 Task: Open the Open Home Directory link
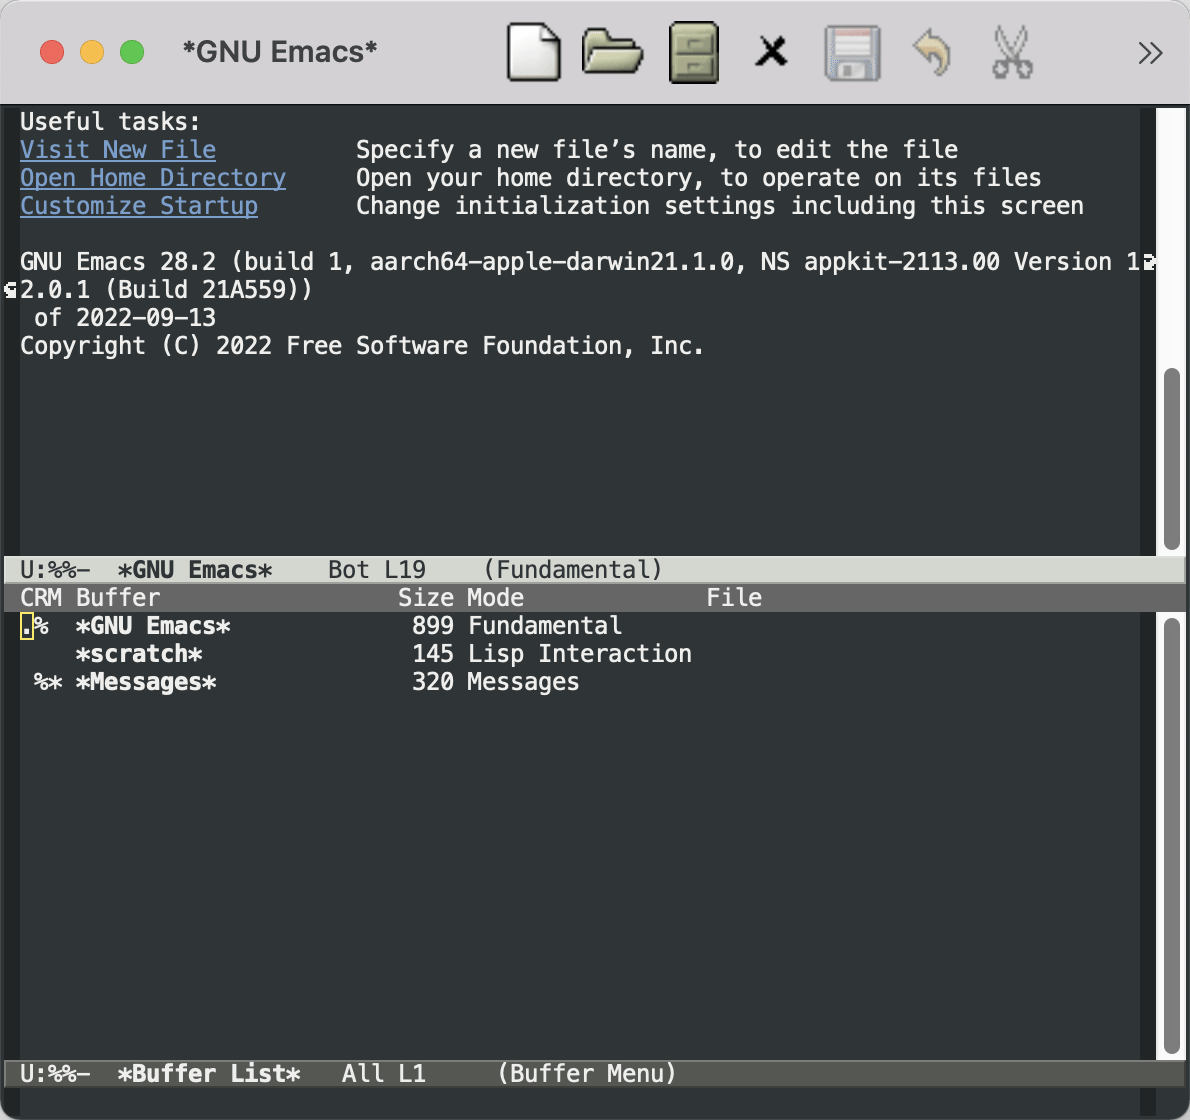pos(152,177)
